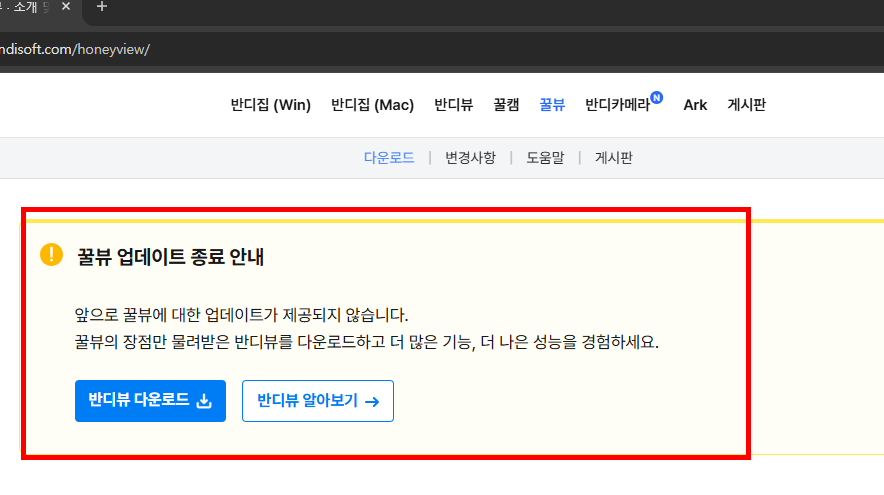The width and height of the screenshot is (884, 495).
Task: Click the text 앞으로 꿀뷰에 대한 업데이트가 제공되지 않습니다
Action: tap(241, 315)
